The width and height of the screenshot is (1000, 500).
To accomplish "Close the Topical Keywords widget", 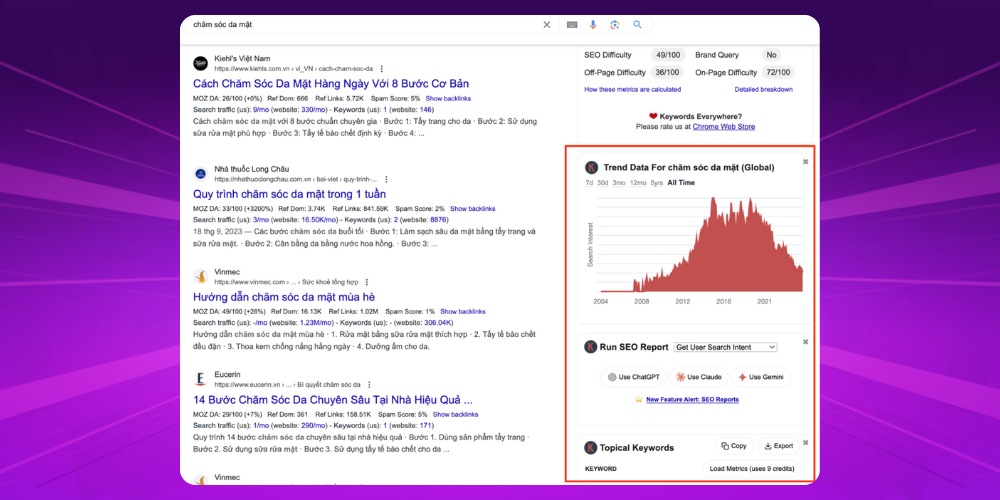I will 805,443.
